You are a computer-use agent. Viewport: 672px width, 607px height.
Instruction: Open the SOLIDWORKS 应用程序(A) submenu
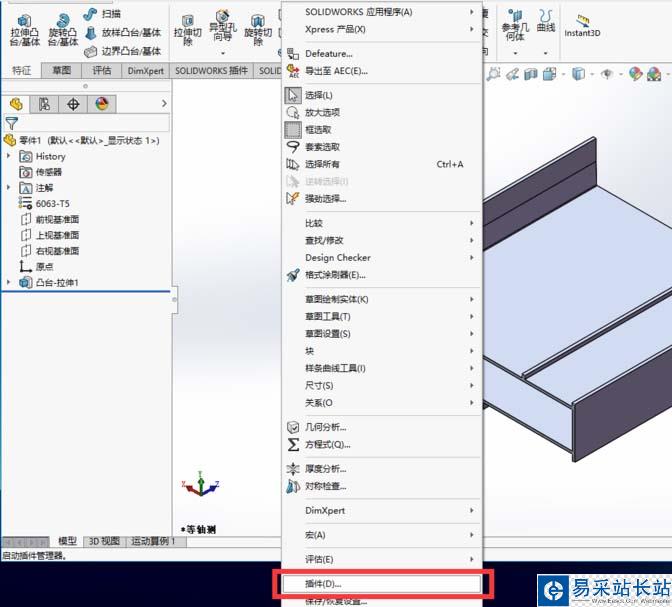(382, 12)
